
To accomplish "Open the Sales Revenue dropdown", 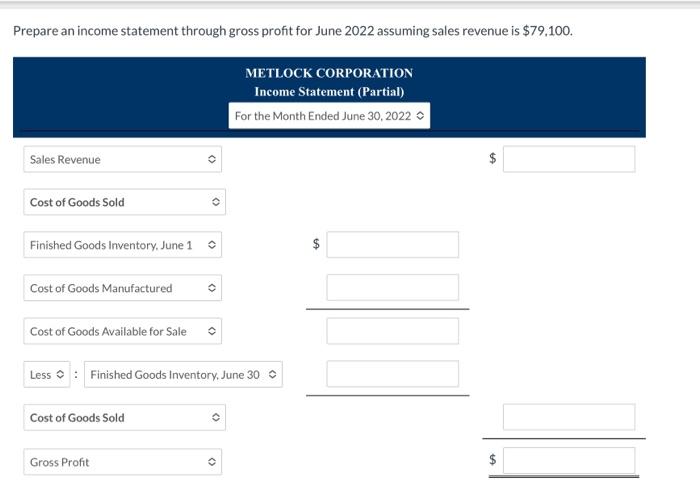I will pos(122,160).
